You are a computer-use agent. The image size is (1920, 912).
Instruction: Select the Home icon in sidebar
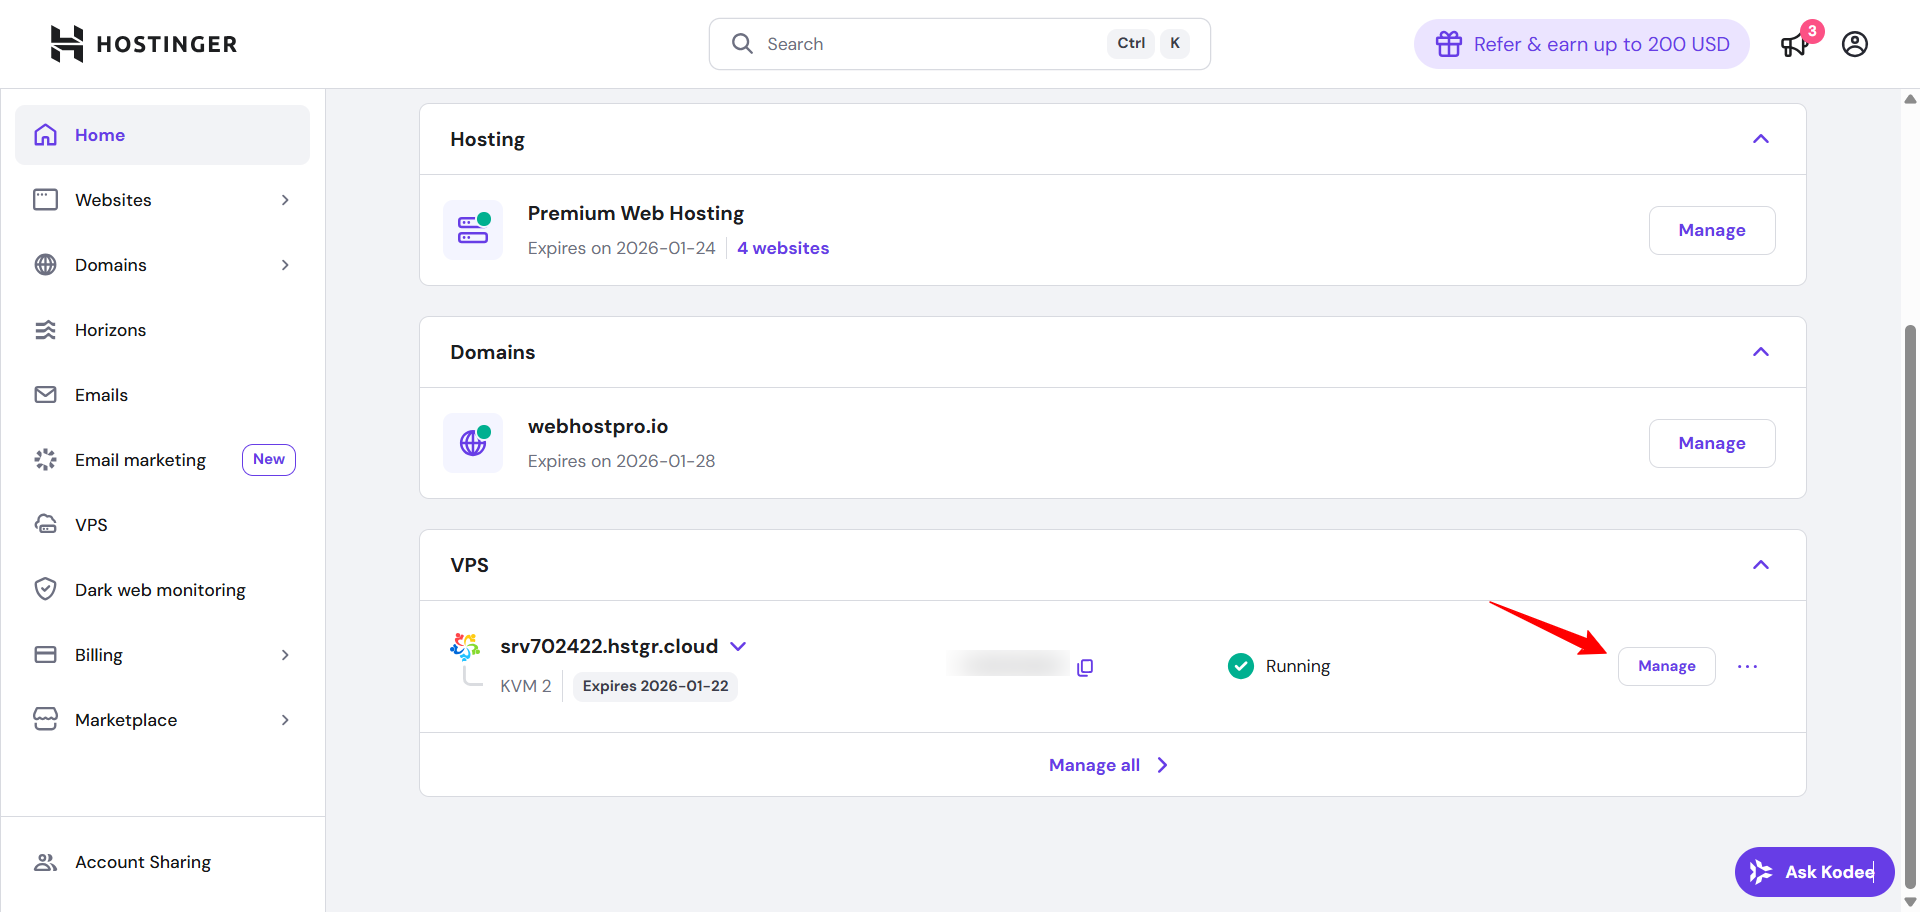45,134
